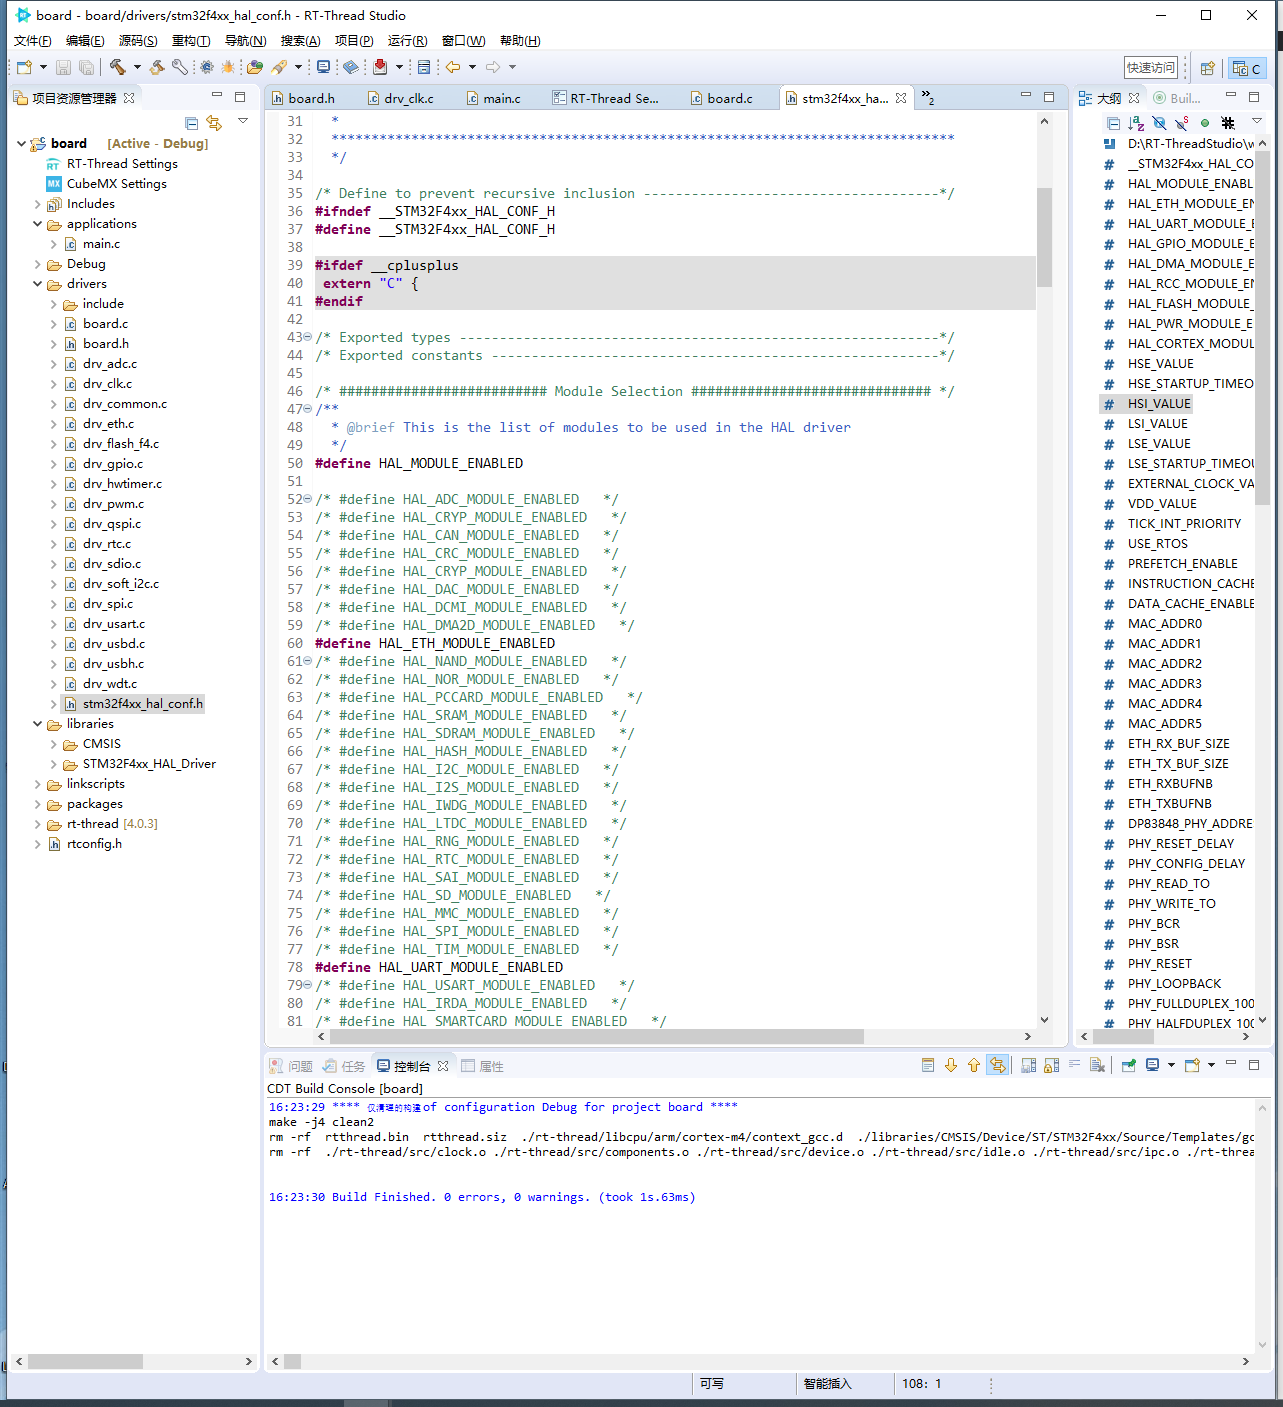
Task: Collapse all items in outline panel
Action: pyautogui.click(x=1113, y=123)
